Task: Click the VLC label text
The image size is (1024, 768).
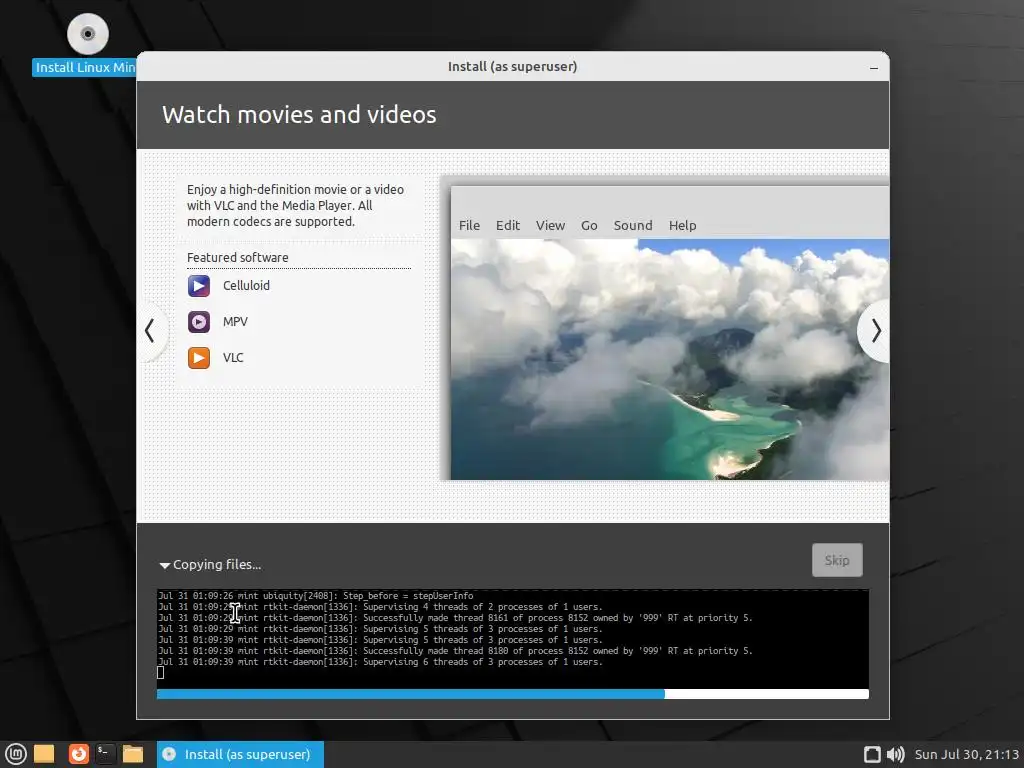Action: [233, 357]
